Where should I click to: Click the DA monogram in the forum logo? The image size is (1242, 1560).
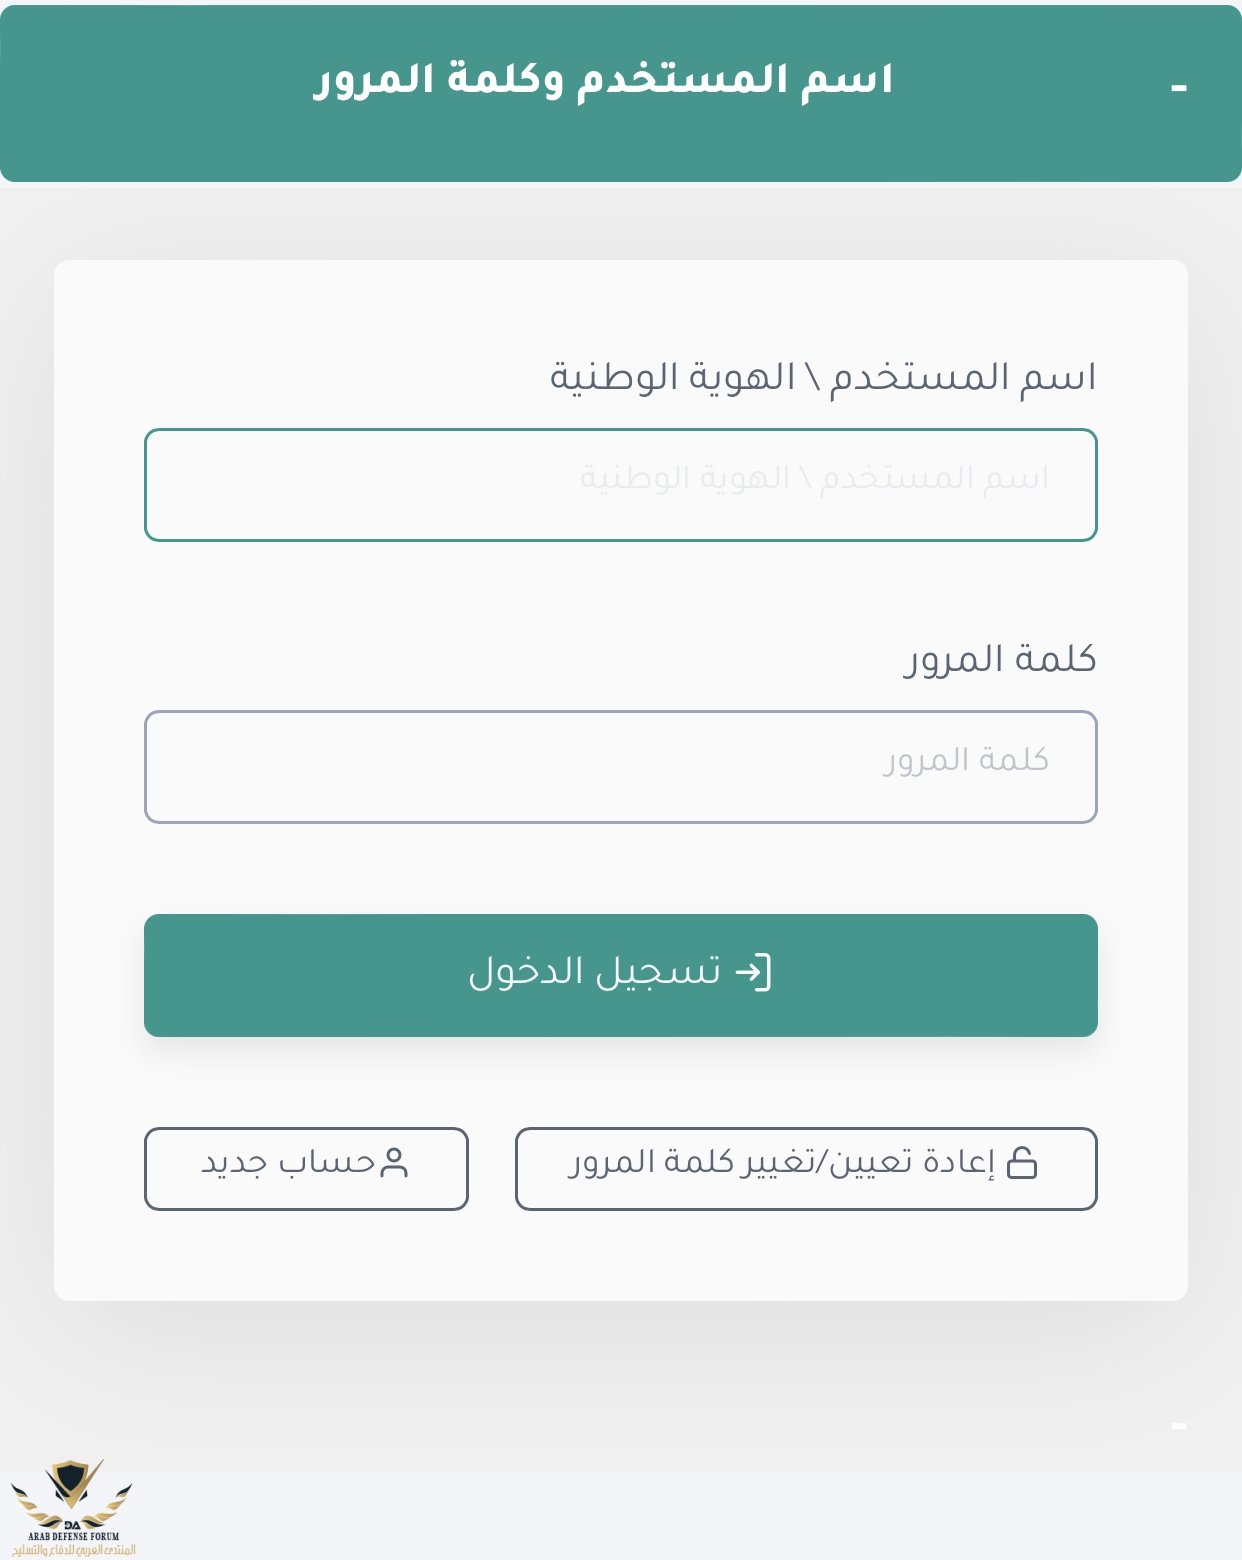[71, 1524]
